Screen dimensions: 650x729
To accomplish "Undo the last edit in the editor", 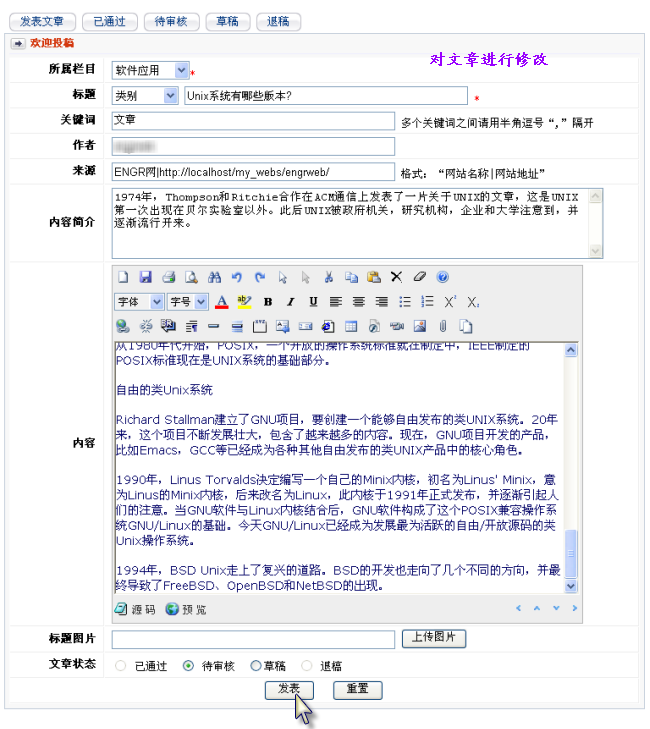I will click(237, 277).
